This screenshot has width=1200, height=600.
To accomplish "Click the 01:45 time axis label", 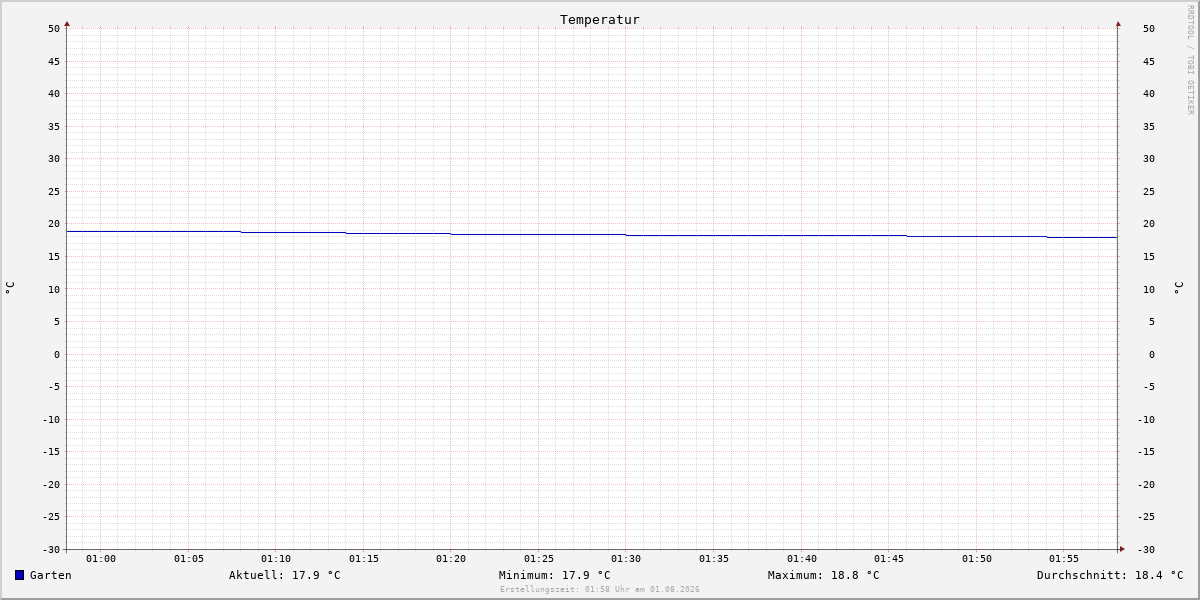I will point(889,559).
